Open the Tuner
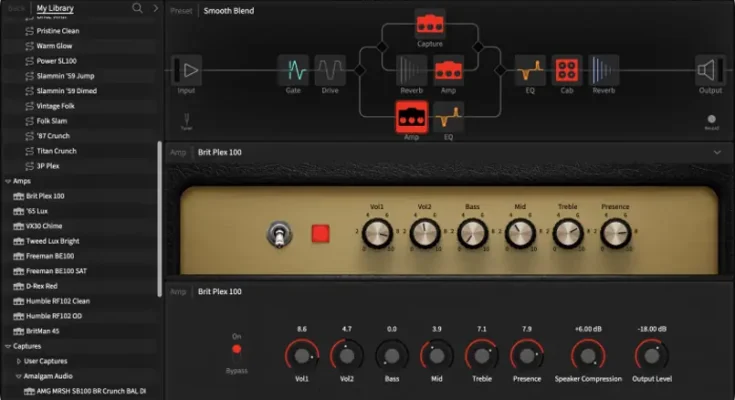 pos(186,120)
